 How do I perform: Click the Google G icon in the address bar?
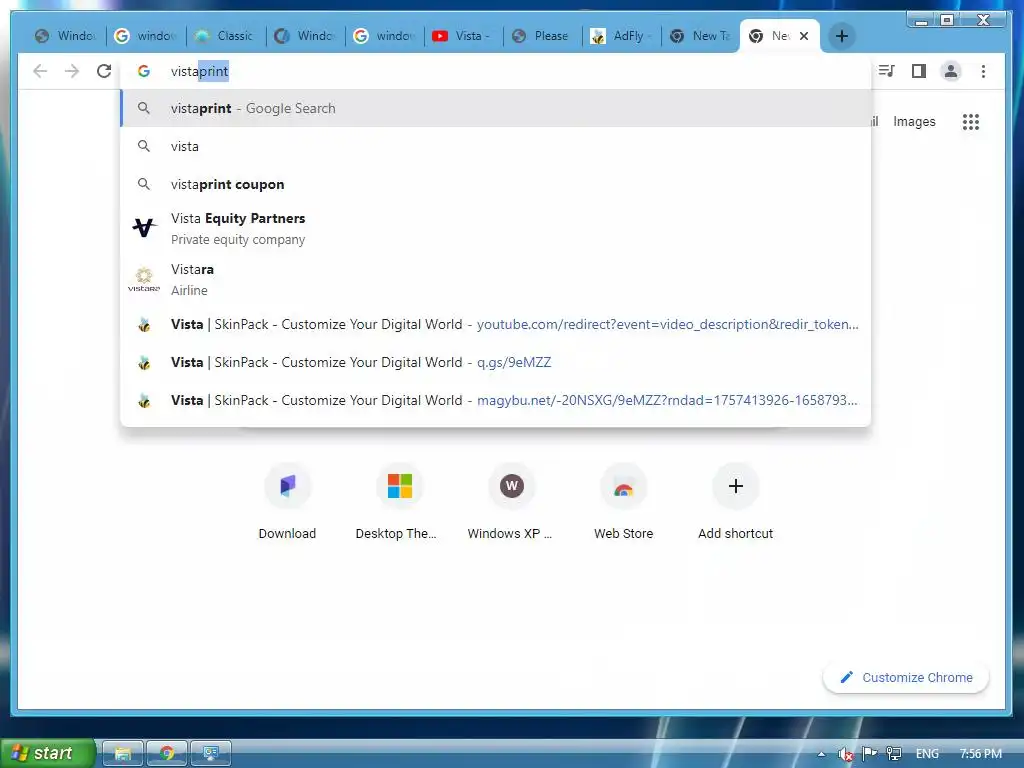pyautogui.click(x=144, y=71)
